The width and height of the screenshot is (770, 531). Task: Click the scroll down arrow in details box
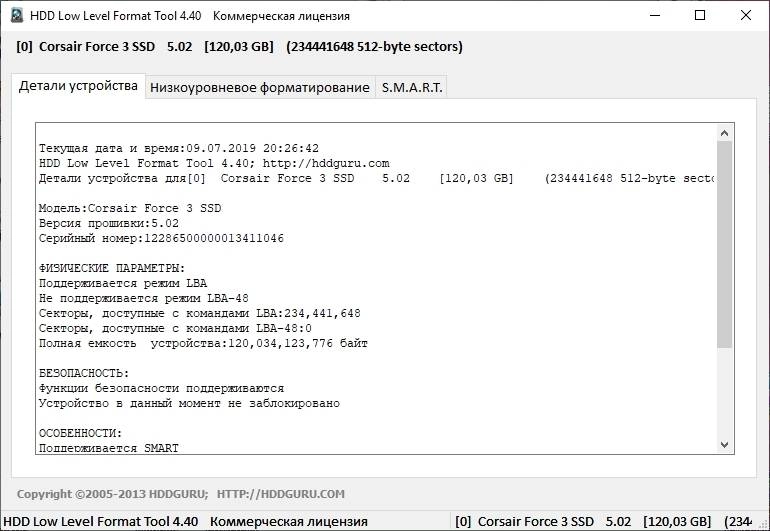pos(724,445)
